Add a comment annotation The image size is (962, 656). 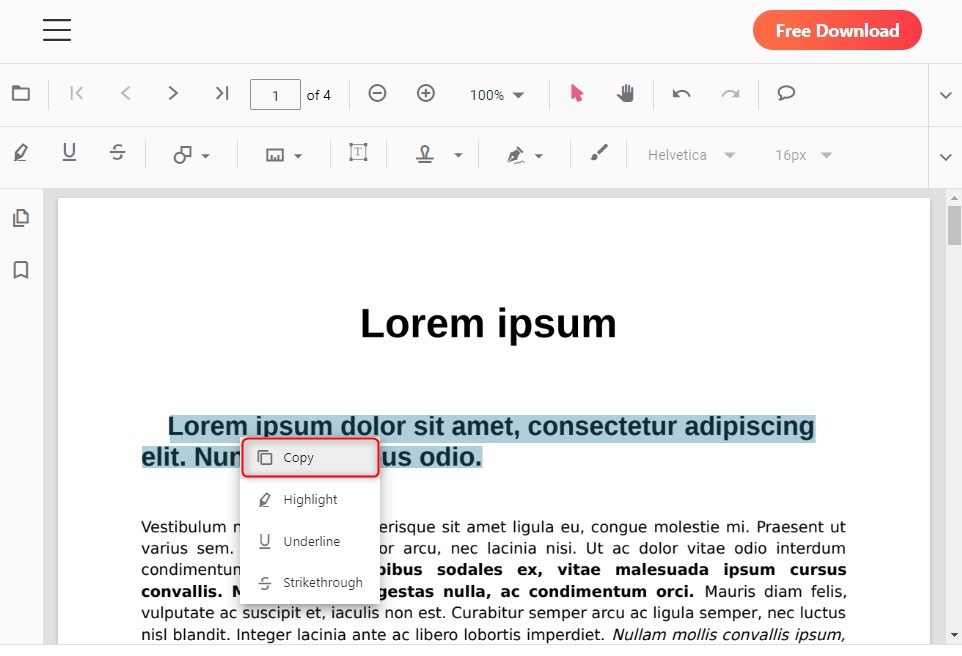point(786,94)
